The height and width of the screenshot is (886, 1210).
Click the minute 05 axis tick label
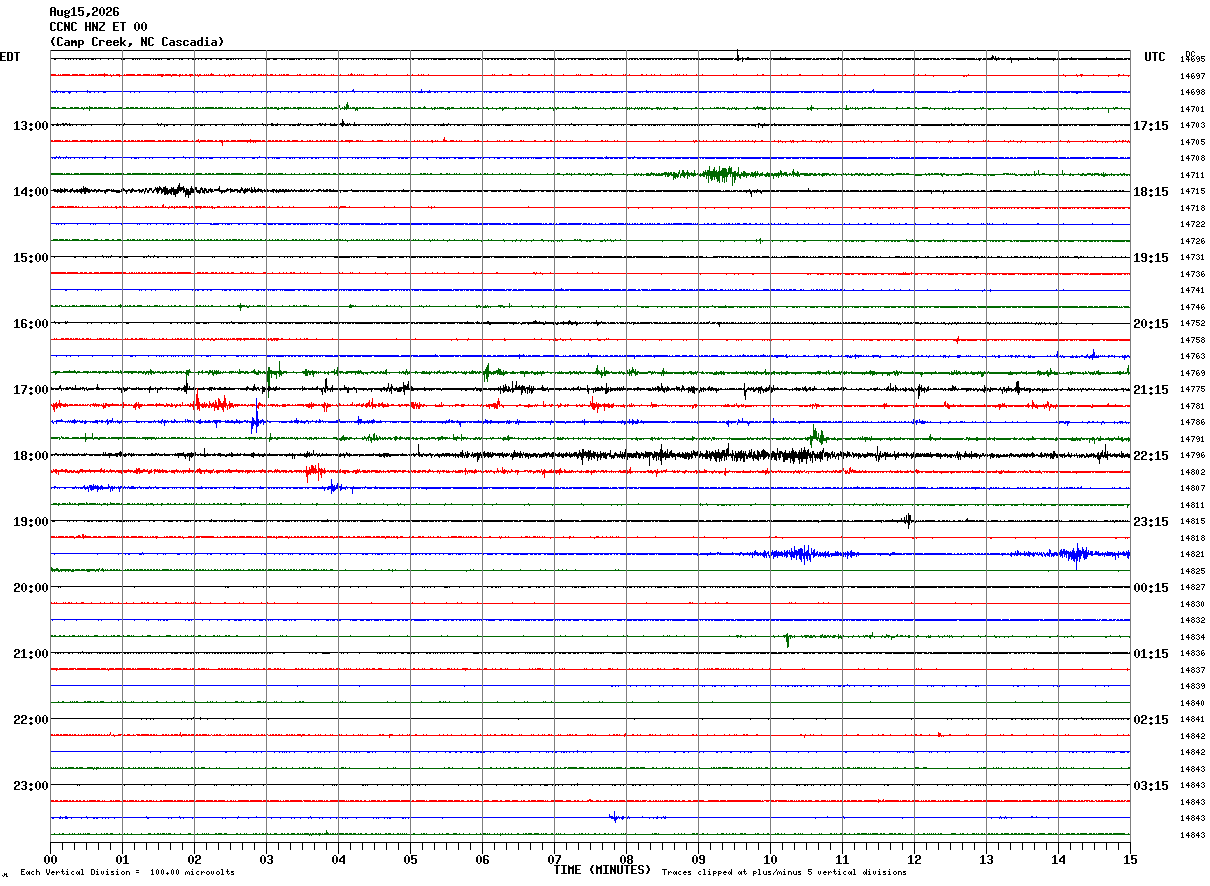pos(410,859)
